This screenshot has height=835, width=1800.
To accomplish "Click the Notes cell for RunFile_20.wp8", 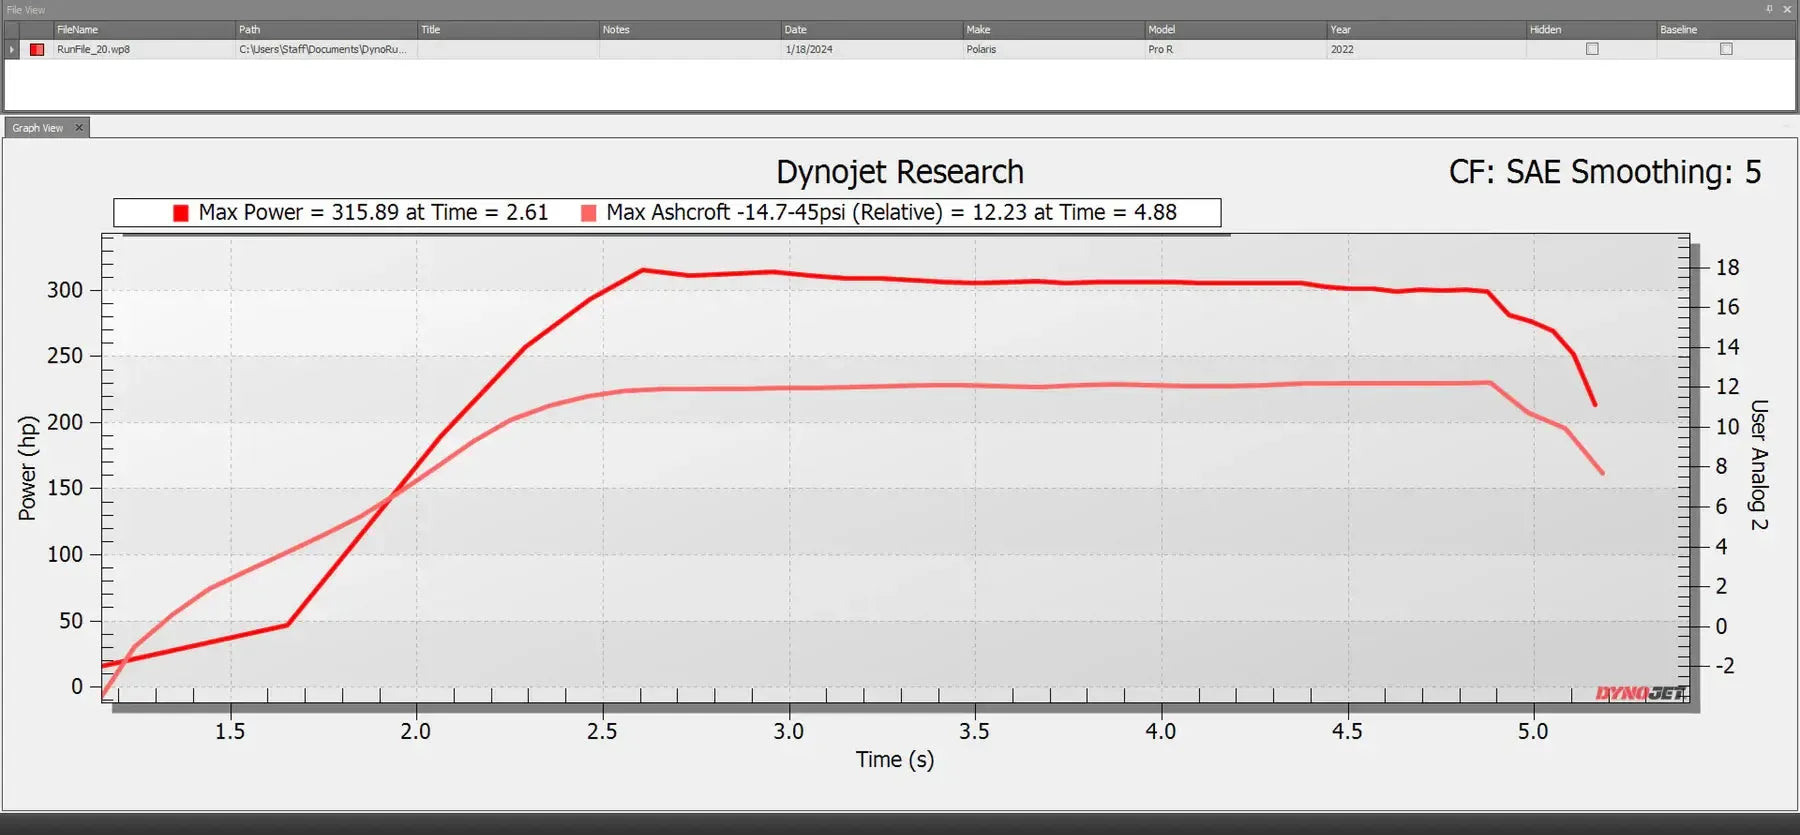I will click(x=689, y=49).
